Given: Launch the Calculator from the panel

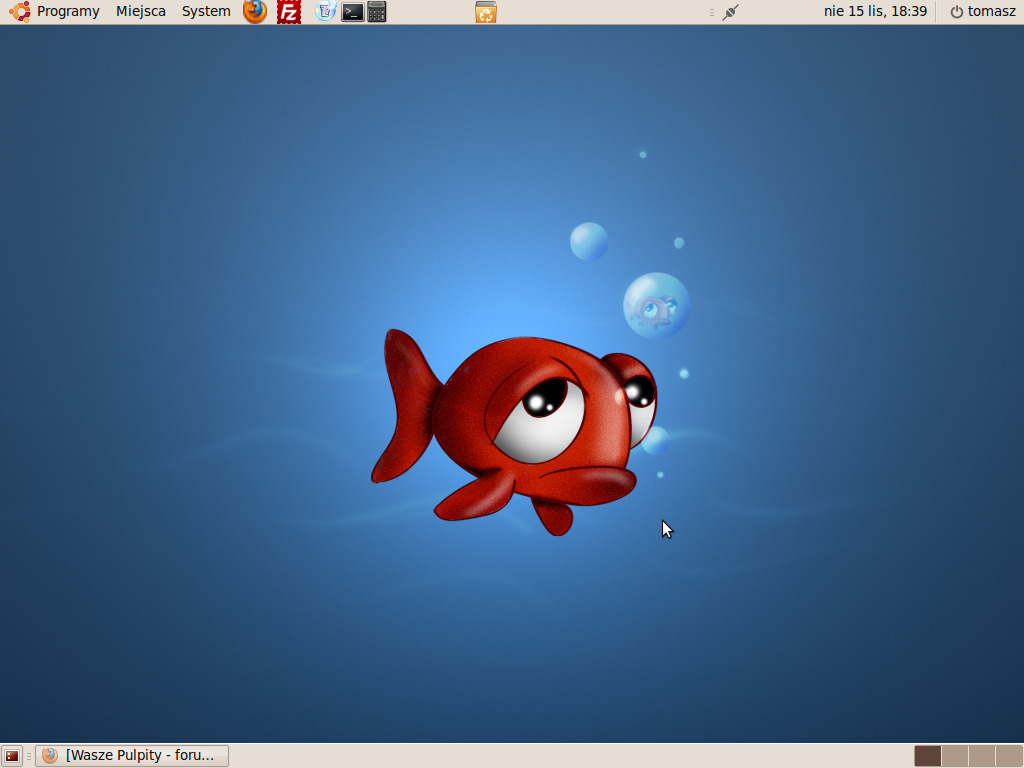Looking at the screenshot, I should pos(376,12).
